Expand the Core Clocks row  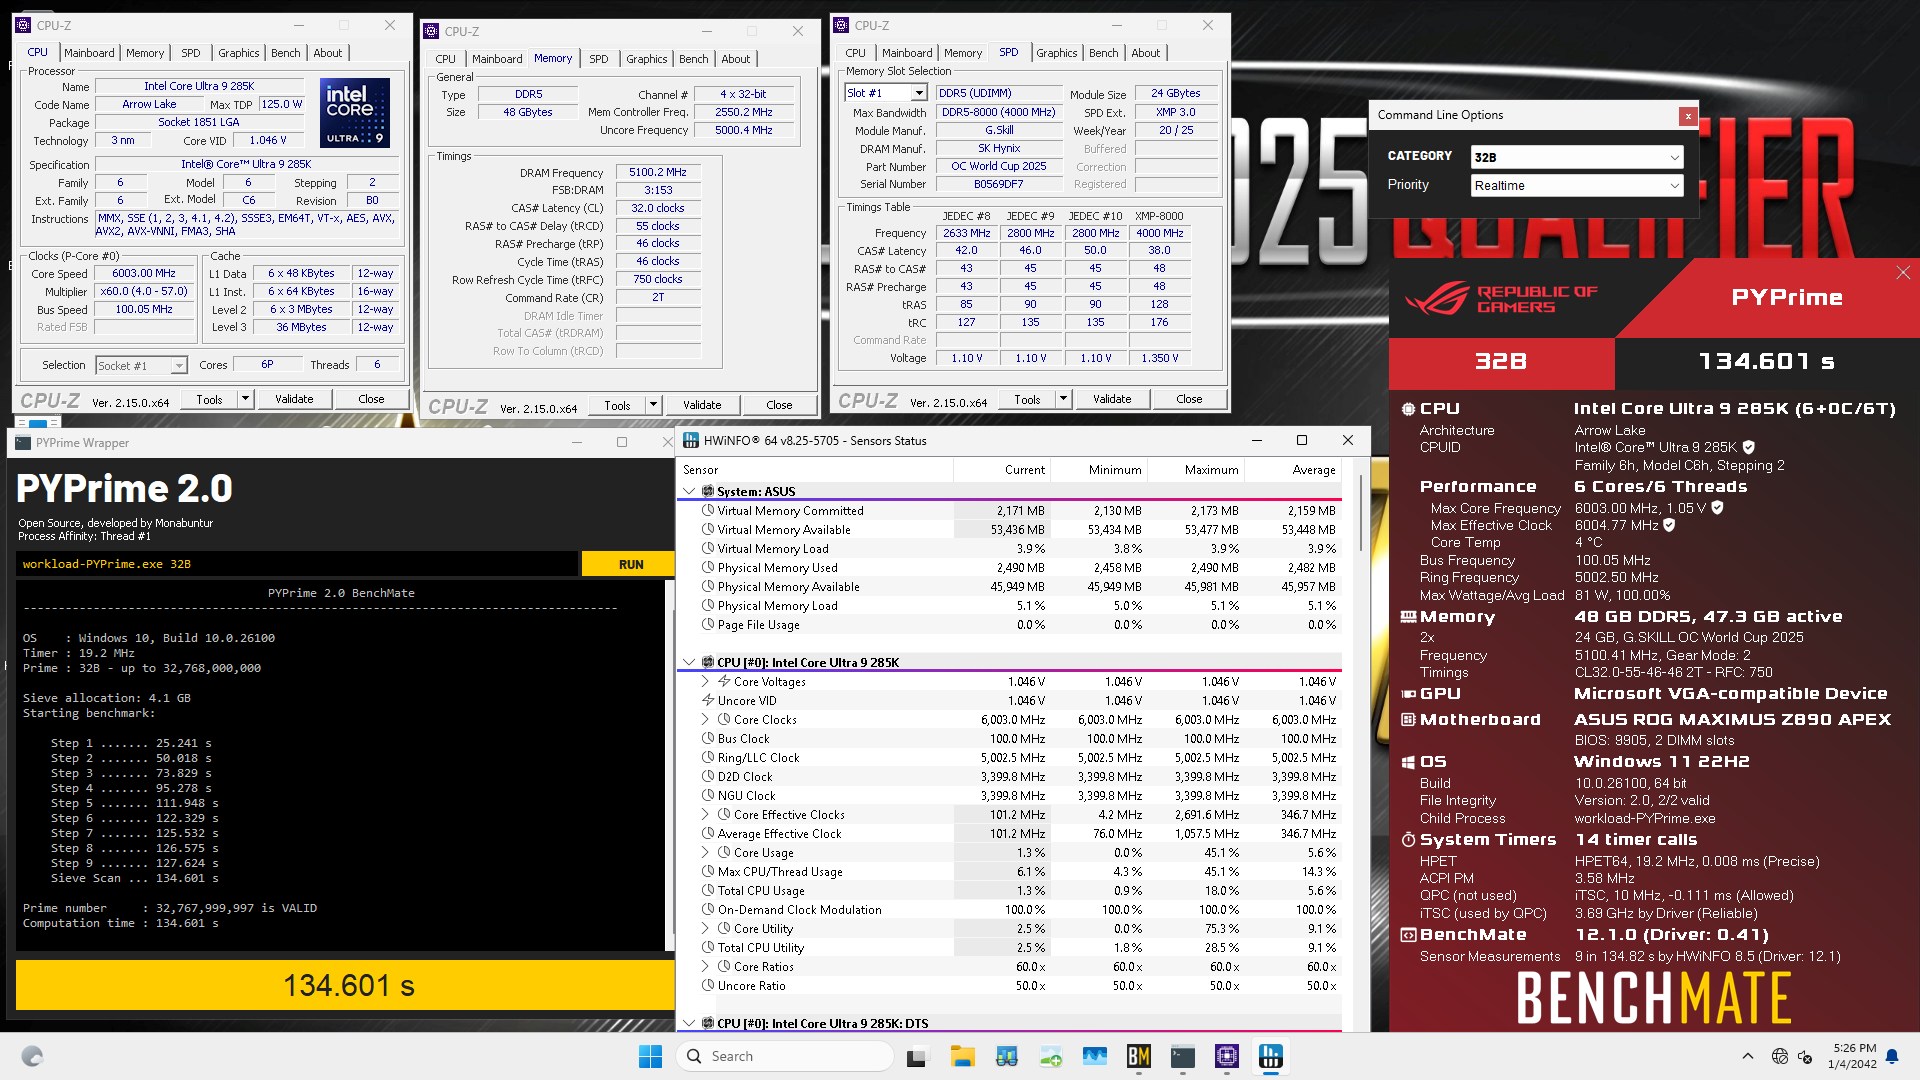[705, 720]
